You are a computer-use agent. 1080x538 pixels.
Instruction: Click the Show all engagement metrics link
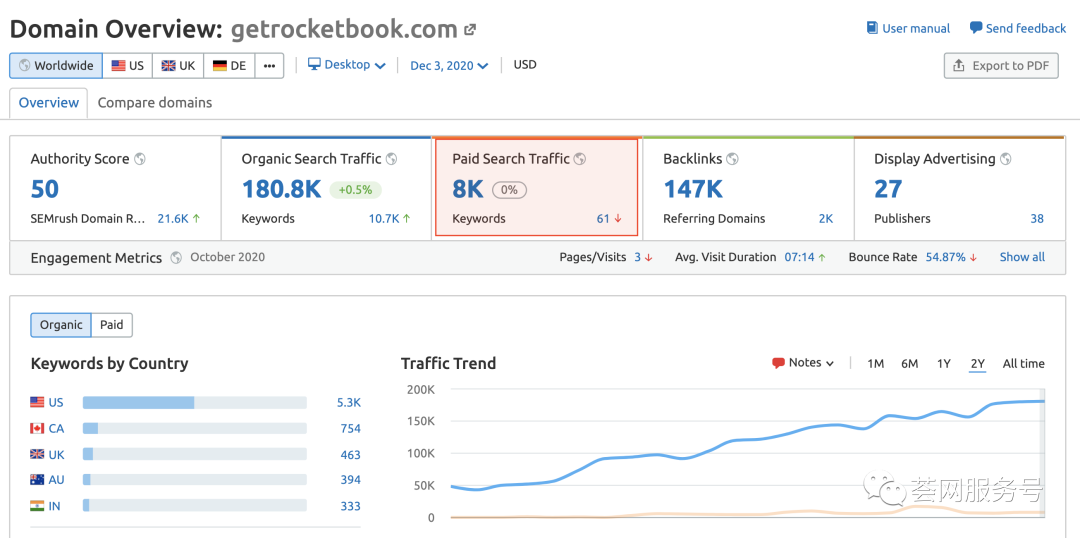click(x=1022, y=258)
